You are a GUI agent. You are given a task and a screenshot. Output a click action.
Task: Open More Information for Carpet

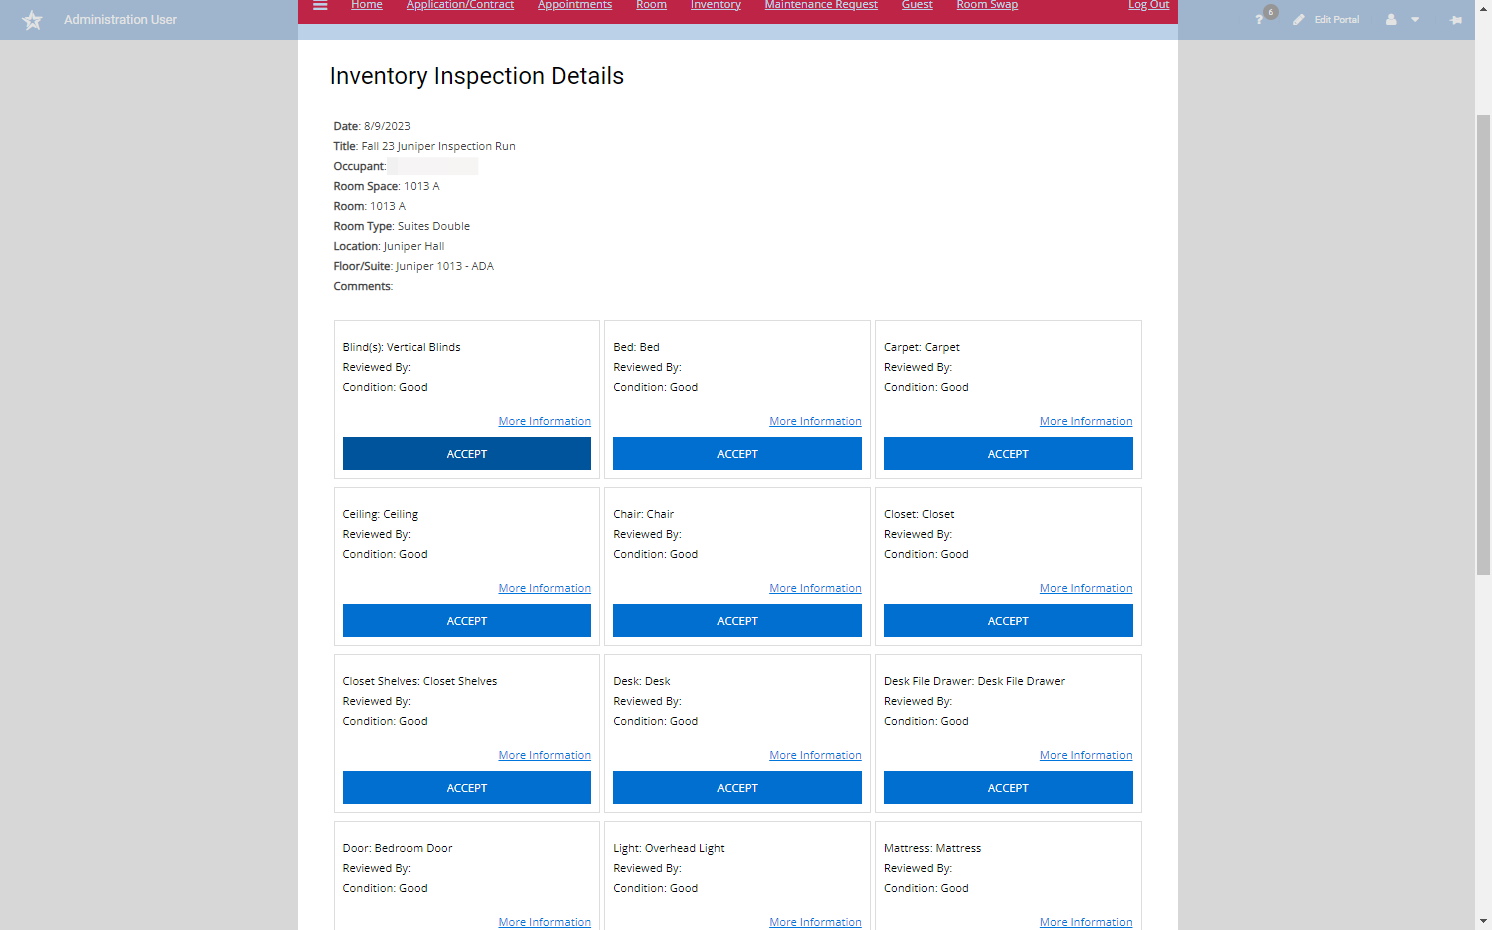[x=1086, y=421]
